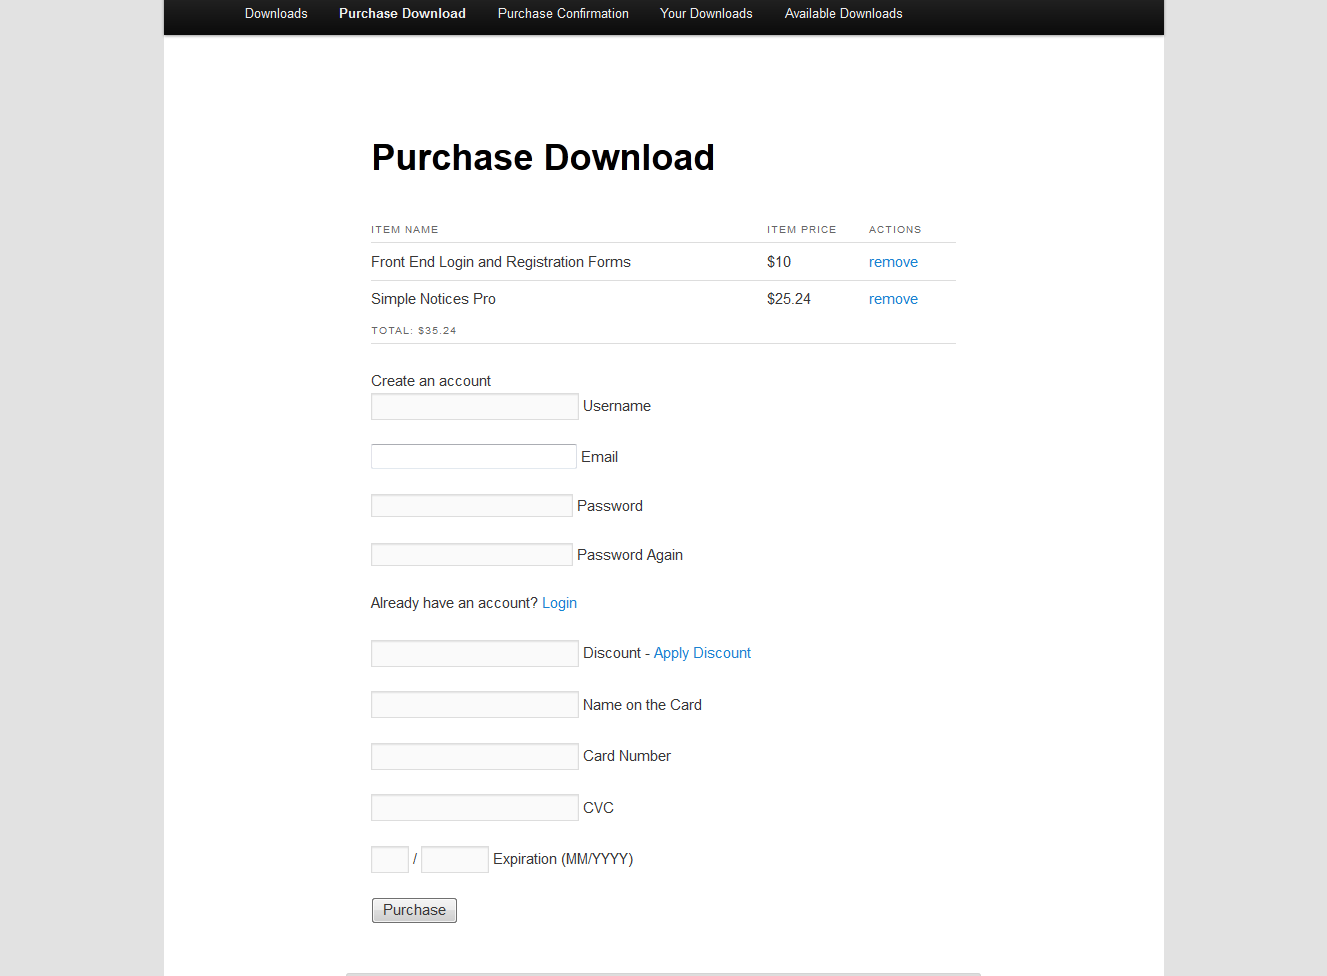Click the ITEM NAME column header
This screenshot has height=976, width=1327.
[x=405, y=230]
